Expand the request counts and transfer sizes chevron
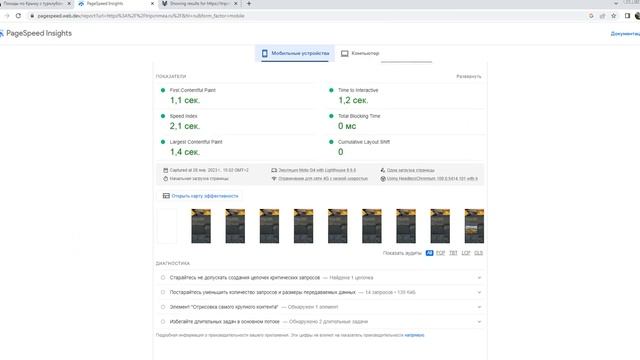This screenshot has height=360, width=640. pos(479,293)
